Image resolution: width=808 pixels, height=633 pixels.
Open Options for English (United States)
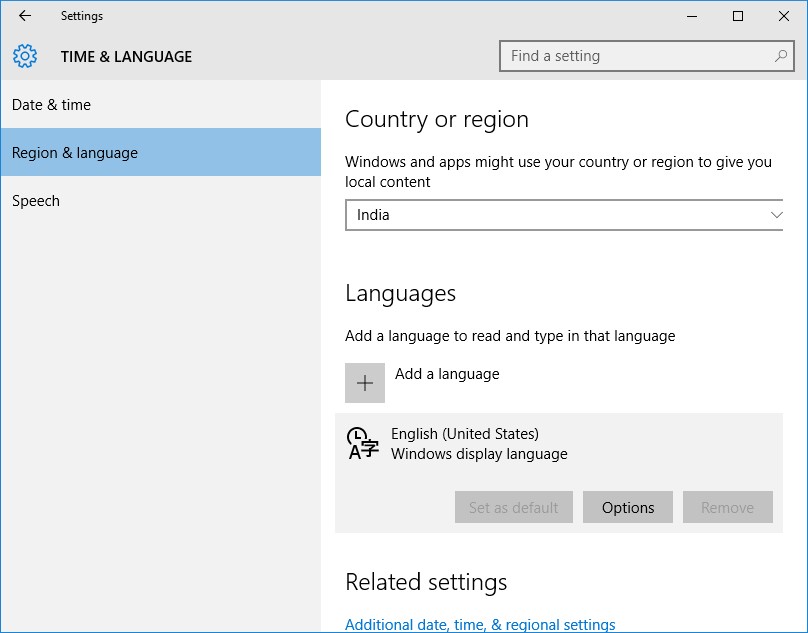[627, 507]
